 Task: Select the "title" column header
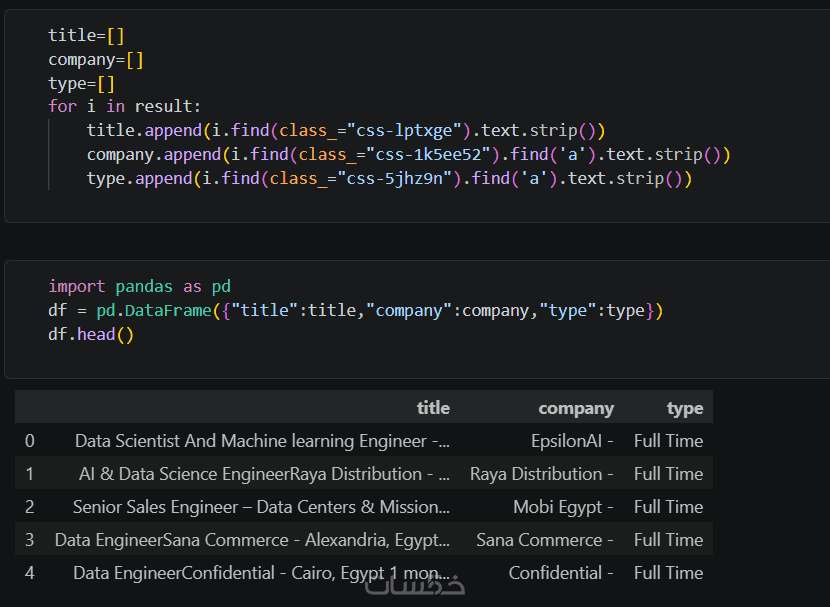coord(433,408)
